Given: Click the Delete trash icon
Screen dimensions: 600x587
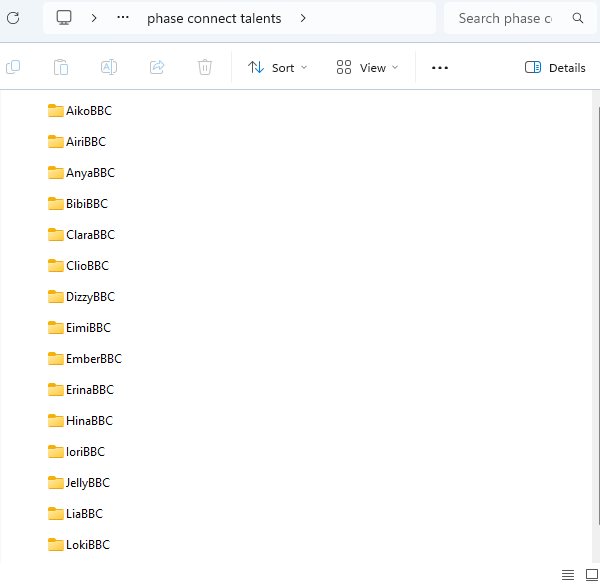Looking at the screenshot, I should [205, 67].
